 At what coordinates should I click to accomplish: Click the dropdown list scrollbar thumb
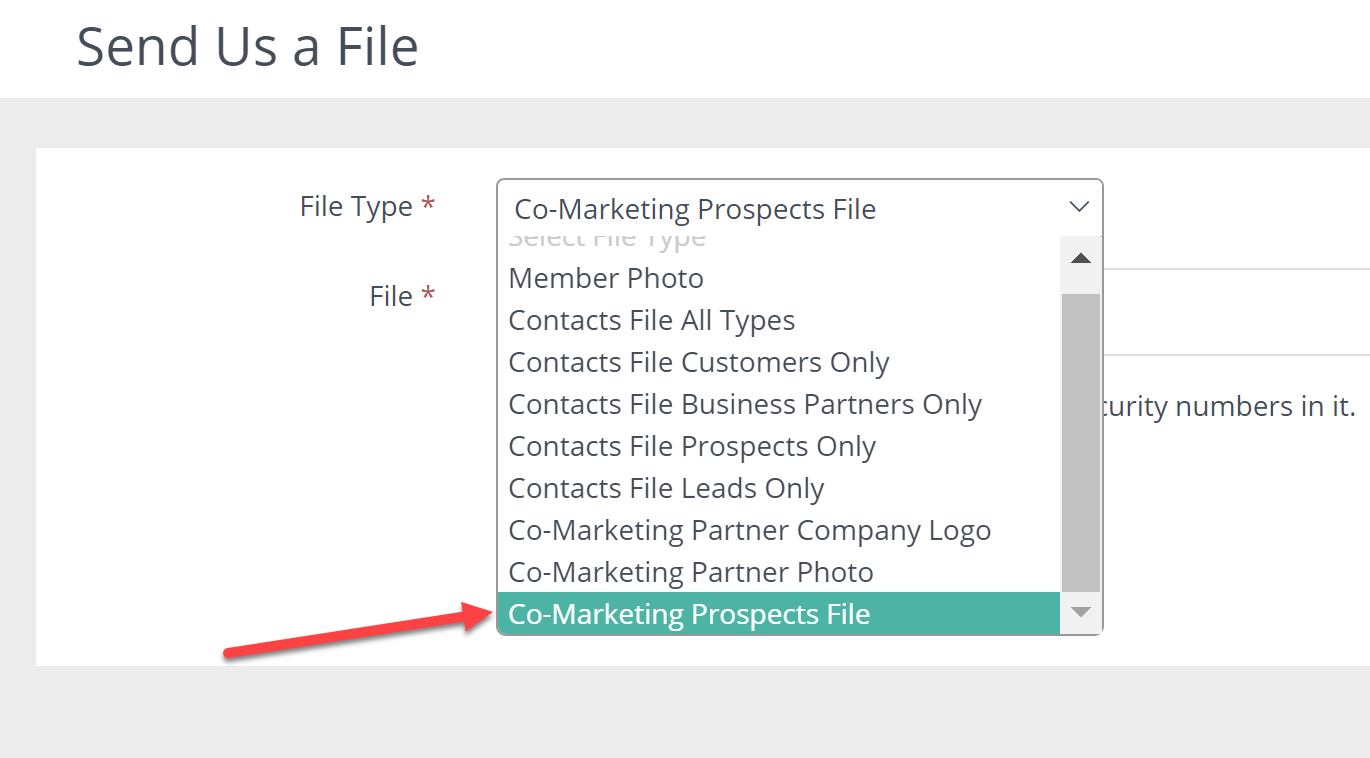tap(1080, 440)
